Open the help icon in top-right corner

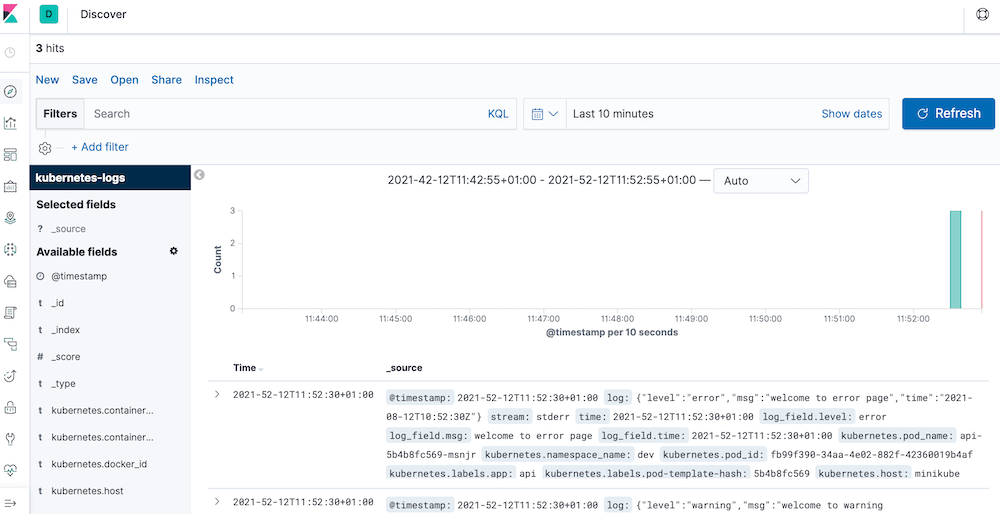[982, 15]
